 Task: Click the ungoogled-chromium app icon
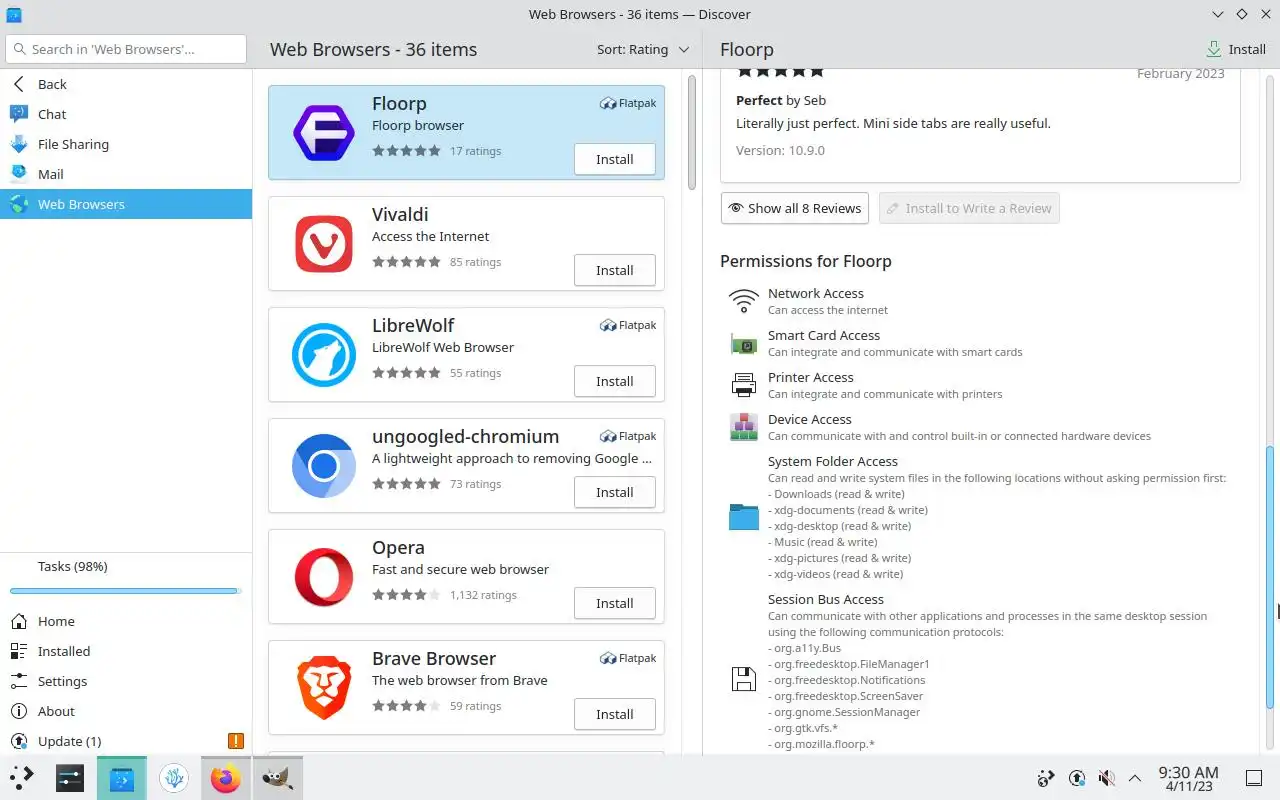[x=323, y=466]
